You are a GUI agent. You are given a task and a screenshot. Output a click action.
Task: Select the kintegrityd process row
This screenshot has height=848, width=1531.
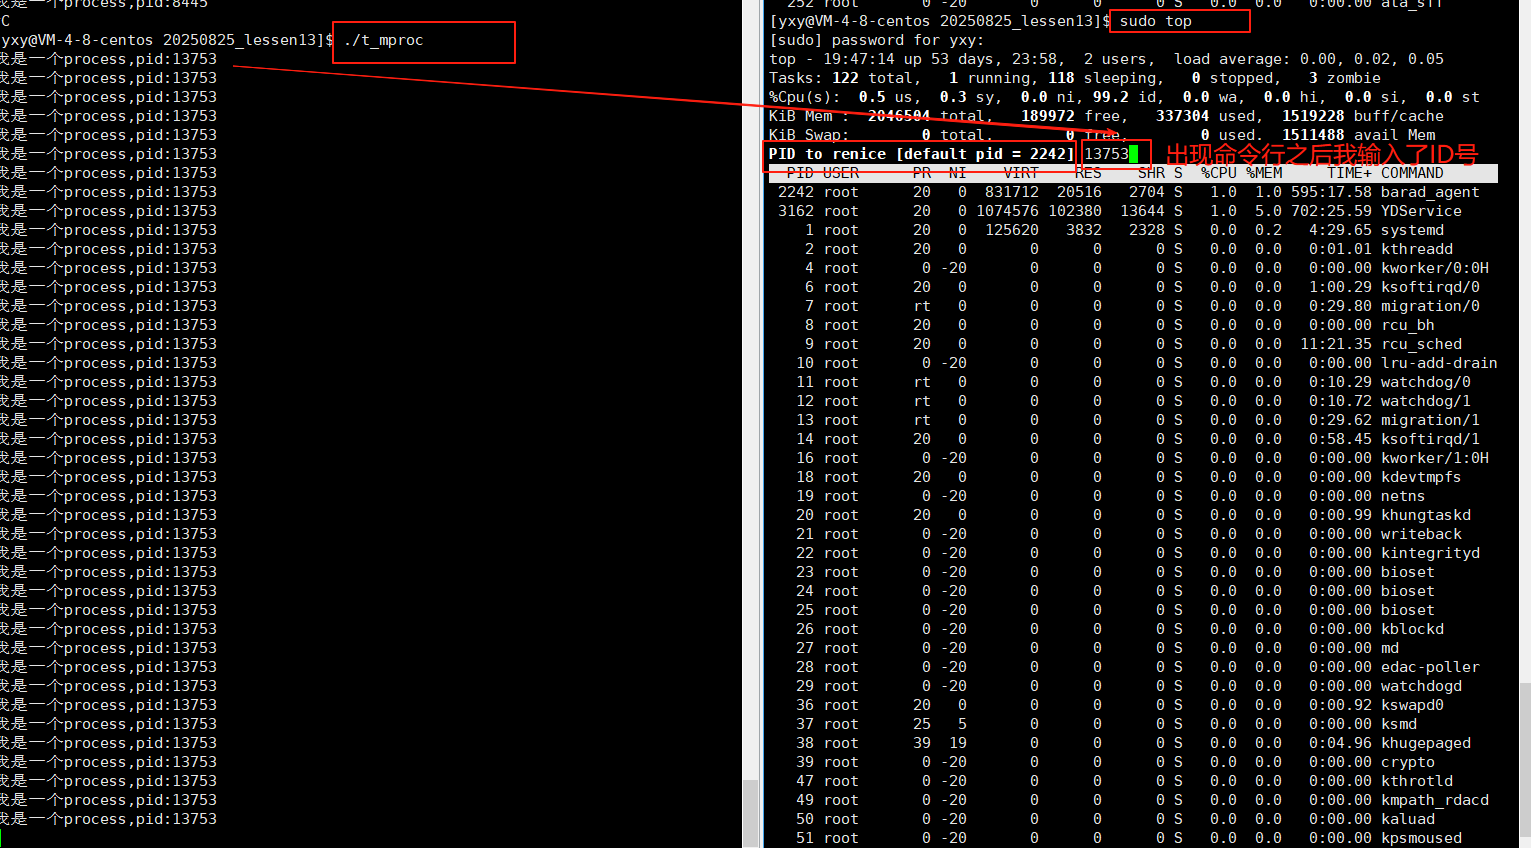coord(1133,553)
